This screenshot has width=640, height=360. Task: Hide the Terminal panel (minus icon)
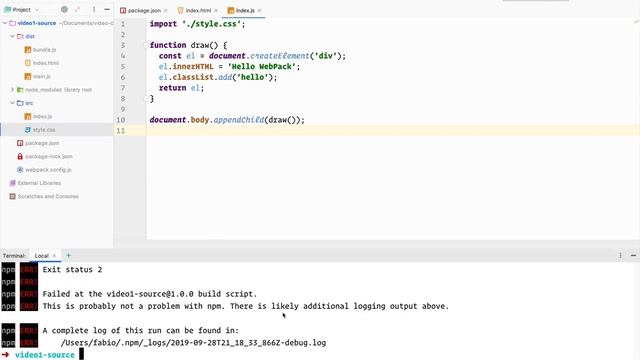click(633, 256)
